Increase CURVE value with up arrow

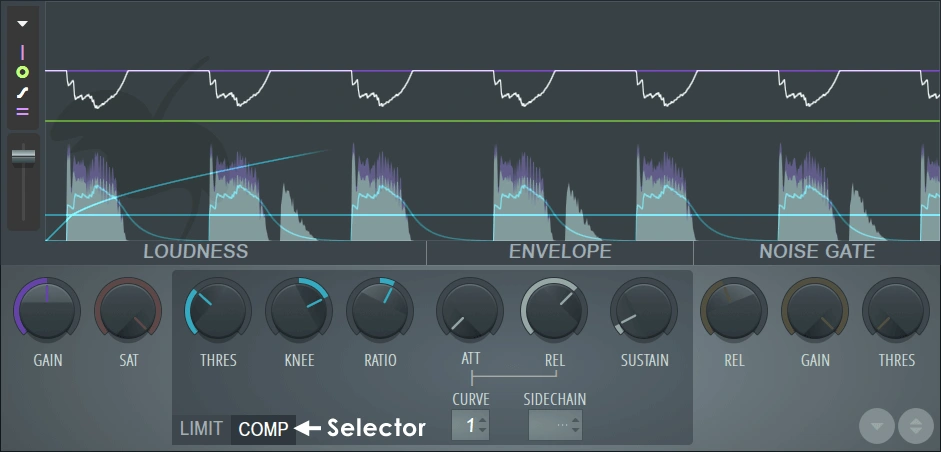click(483, 420)
